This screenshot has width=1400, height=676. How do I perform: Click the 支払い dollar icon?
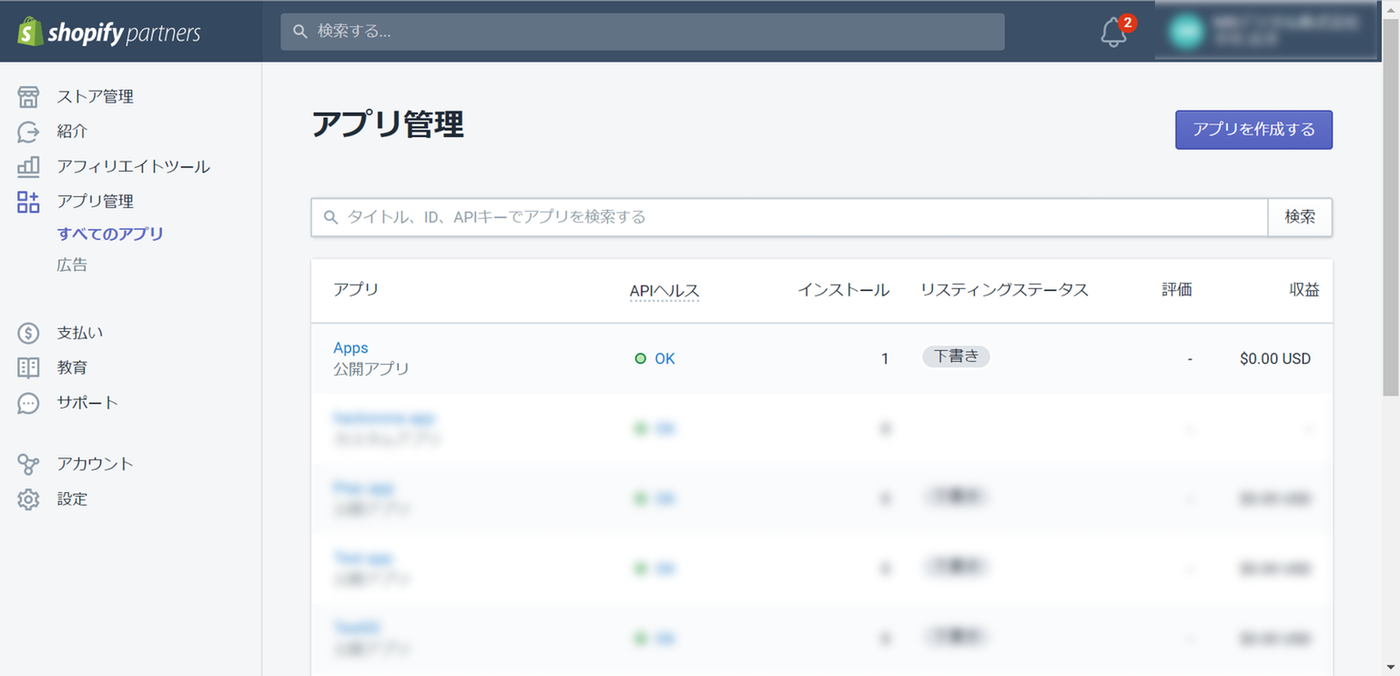[x=28, y=333]
